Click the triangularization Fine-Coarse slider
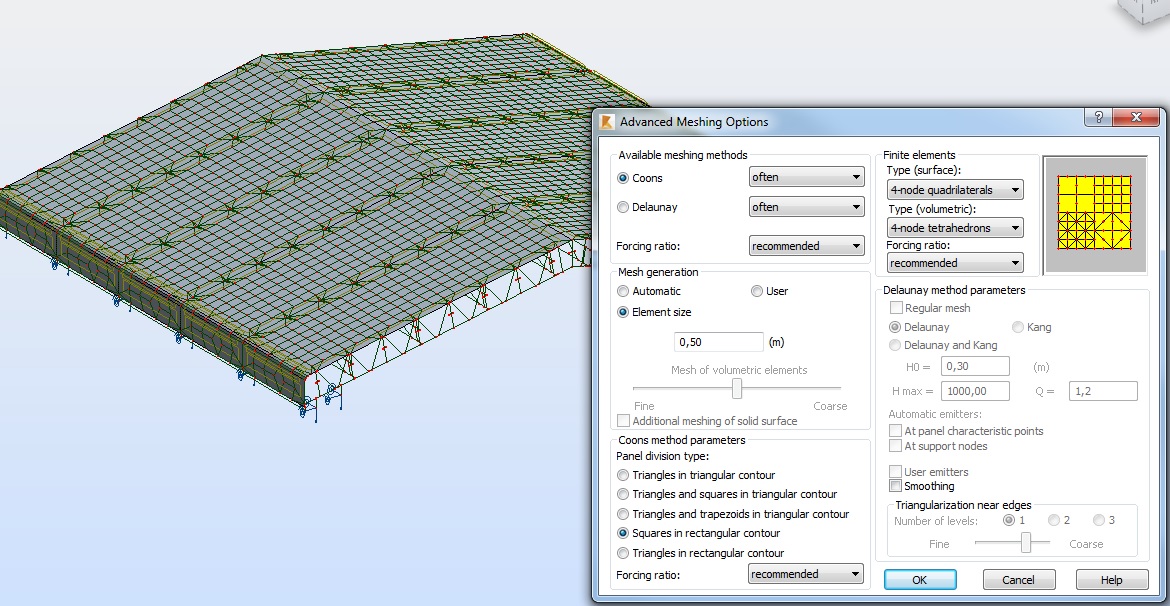 tap(1024, 540)
